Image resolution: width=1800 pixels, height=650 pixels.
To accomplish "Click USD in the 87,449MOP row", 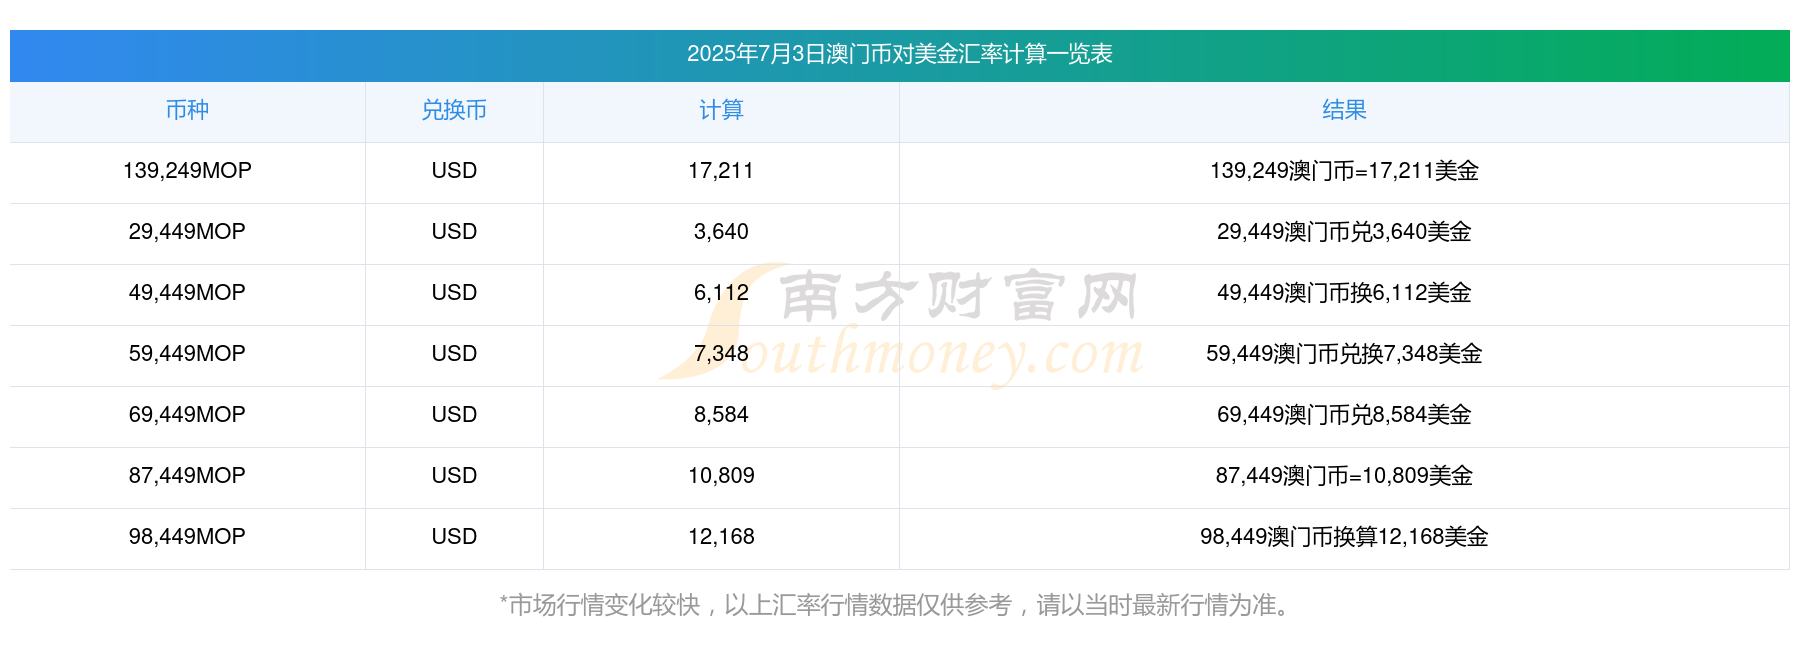I will (454, 476).
